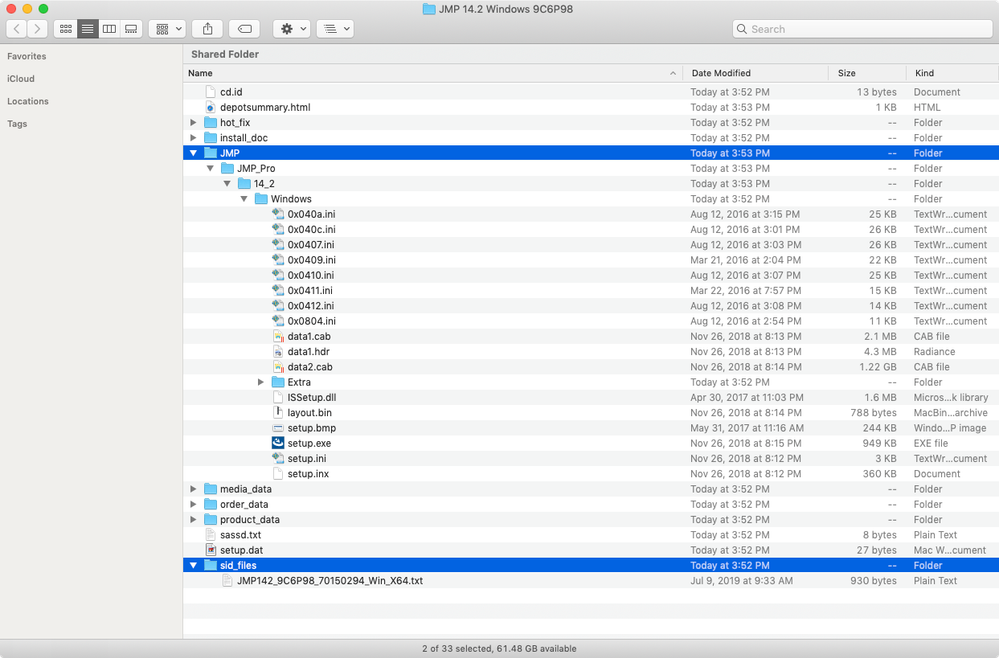The image size is (999, 658).
Task: Click the setup.bmp file icon
Action: point(278,428)
